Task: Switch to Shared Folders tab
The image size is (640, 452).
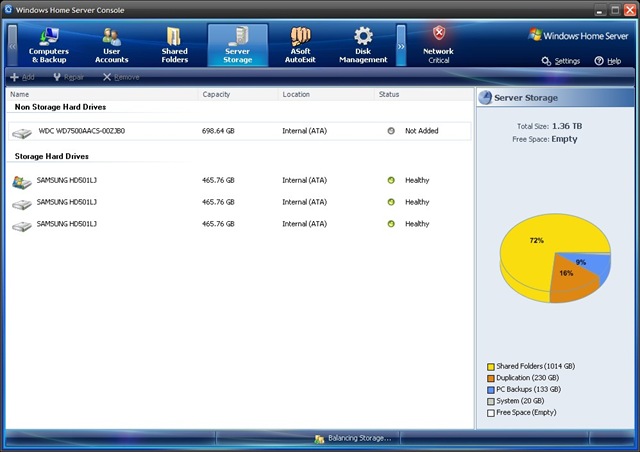Action: [174, 45]
